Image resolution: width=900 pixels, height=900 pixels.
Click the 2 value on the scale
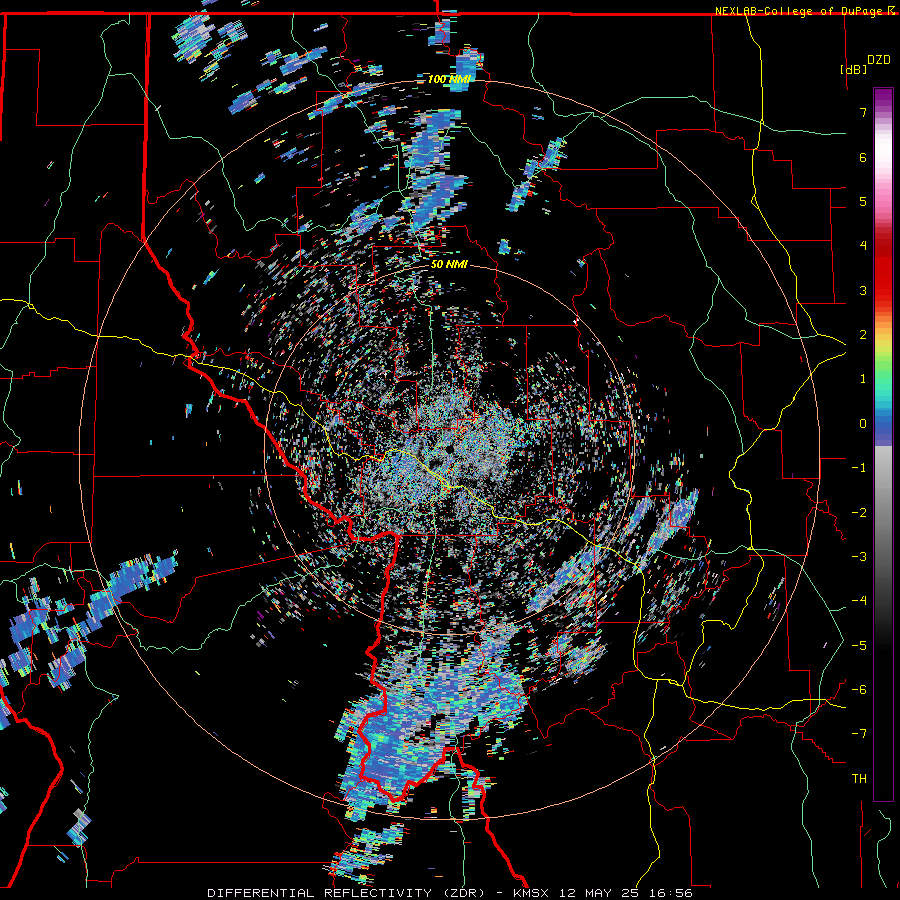pyautogui.click(x=863, y=335)
